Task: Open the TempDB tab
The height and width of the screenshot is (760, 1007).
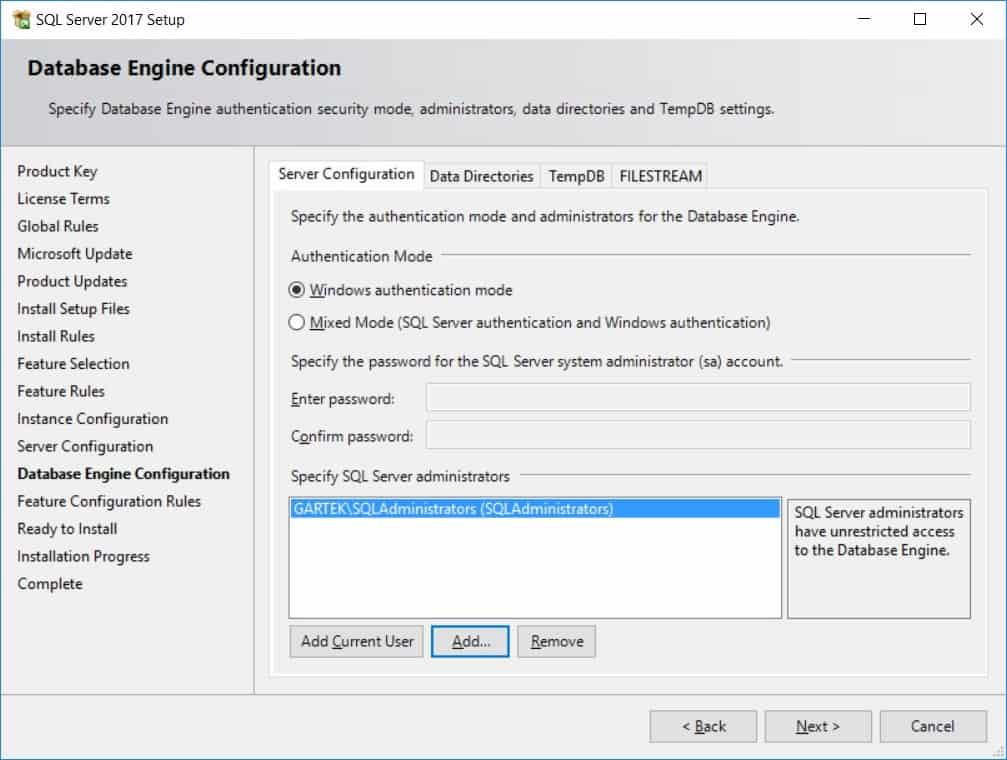Action: click(x=576, y=176)
